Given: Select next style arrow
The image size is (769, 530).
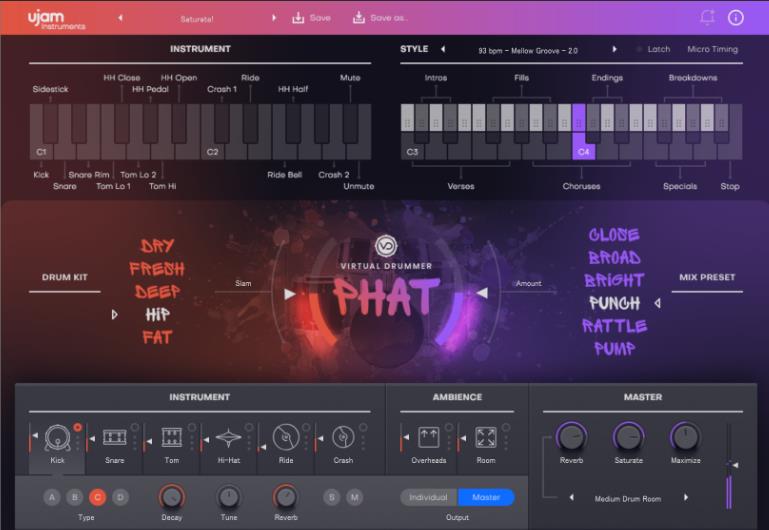Looking at the screenshot, I should (x=614, y=49).
